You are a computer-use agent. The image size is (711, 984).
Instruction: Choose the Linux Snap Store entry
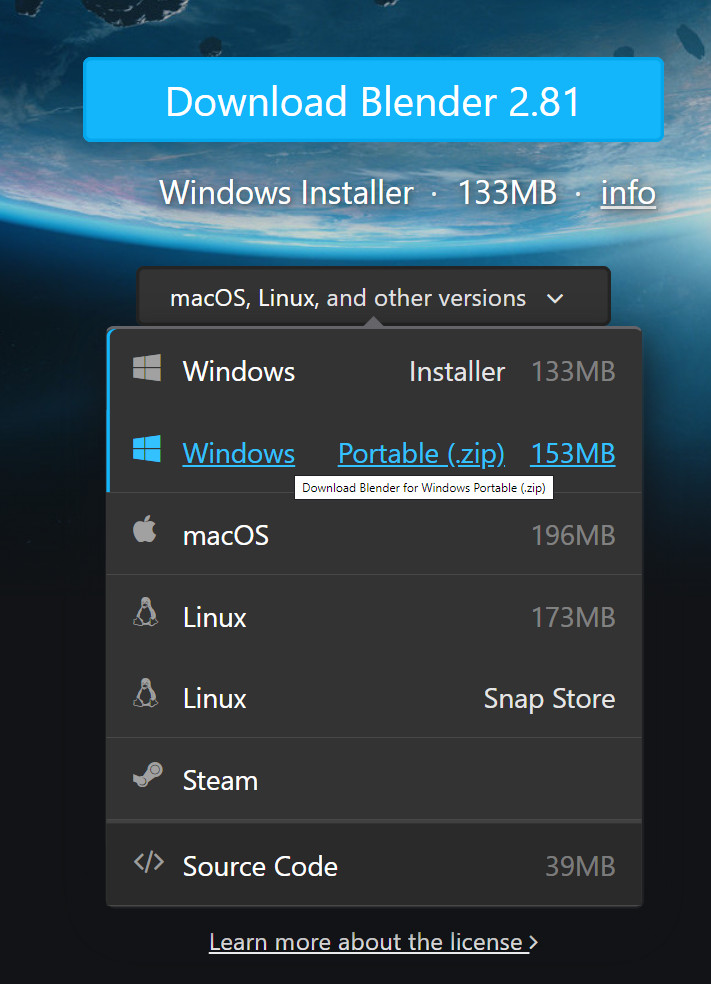(375, 698)
